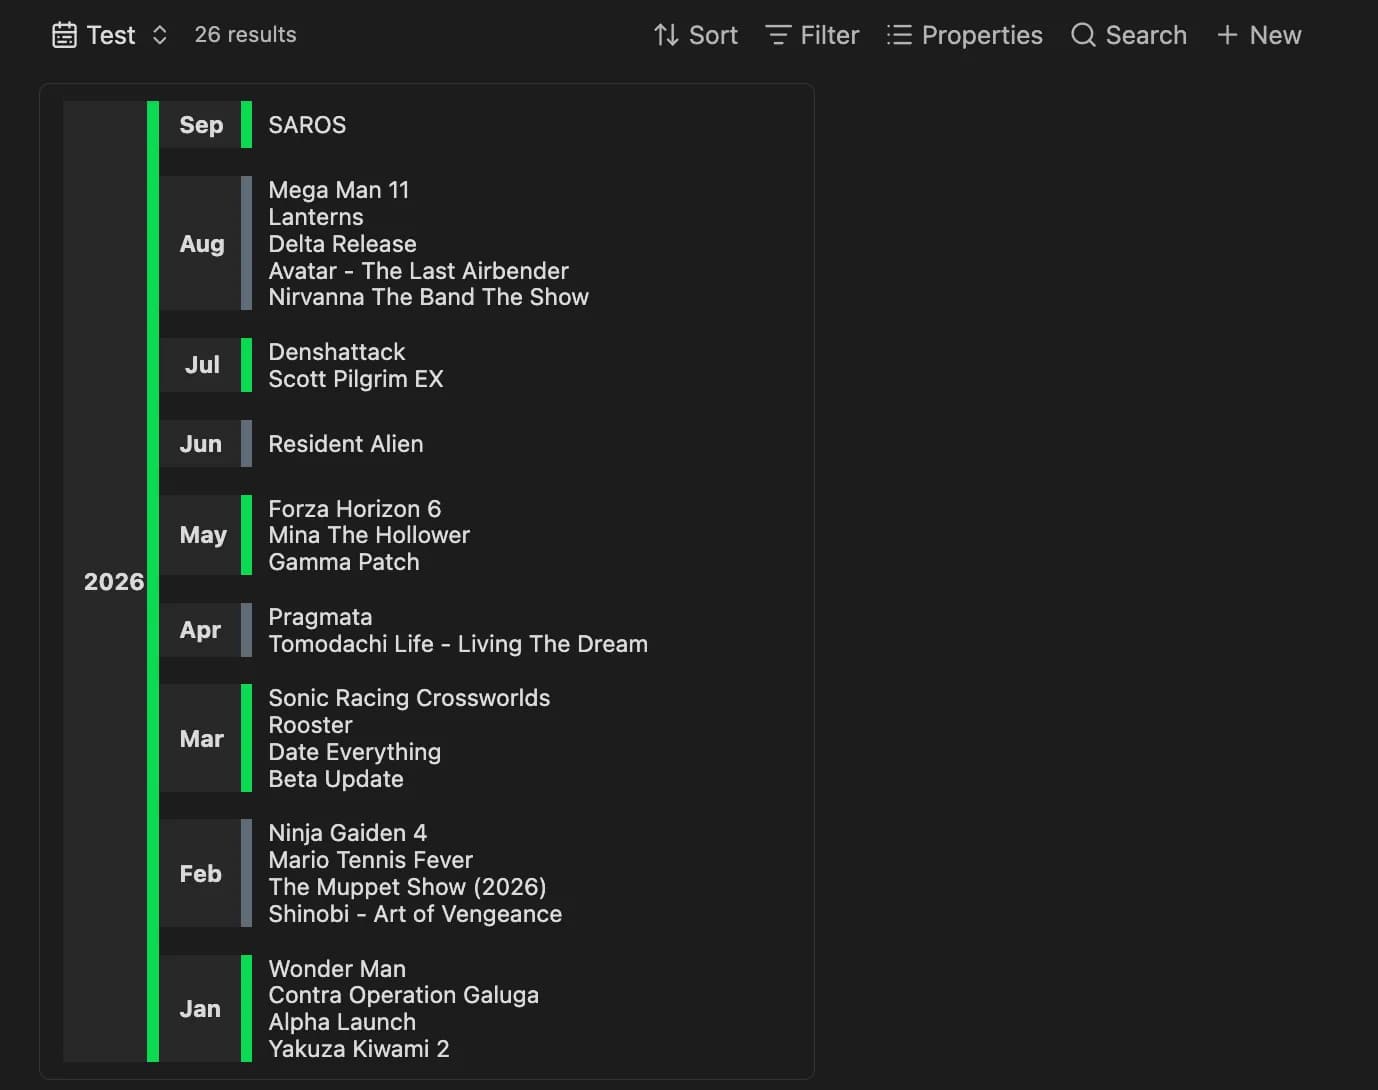Open Shinobi - Art of Vengeance entry

[415, 914]
